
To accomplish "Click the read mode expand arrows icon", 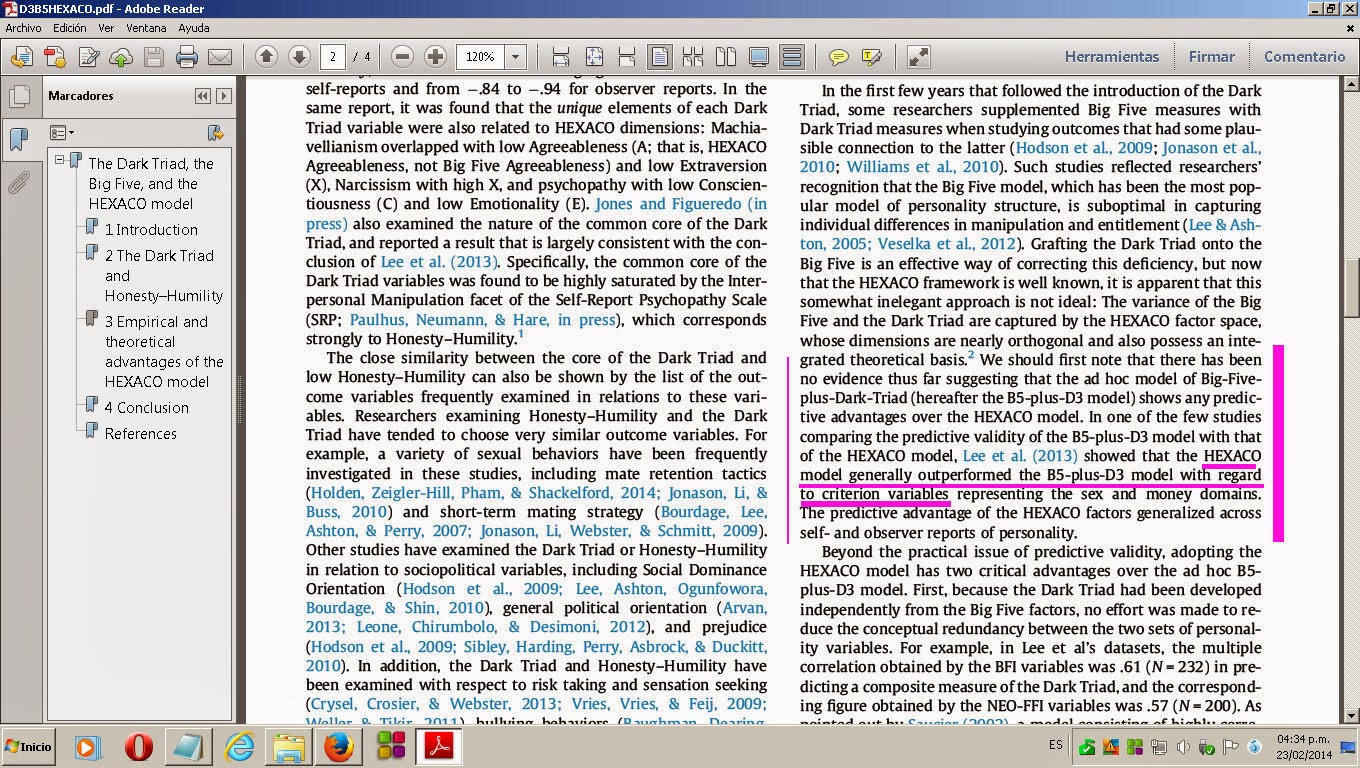I will click(918, 57).
